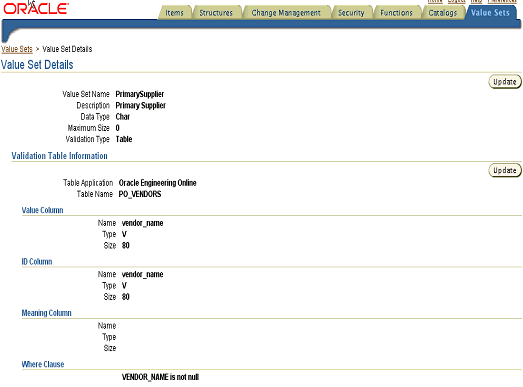The height and width of the screenshot is (387, 523).
Task: Click the Value Column section heading
Action: click(x=42, y=210)
